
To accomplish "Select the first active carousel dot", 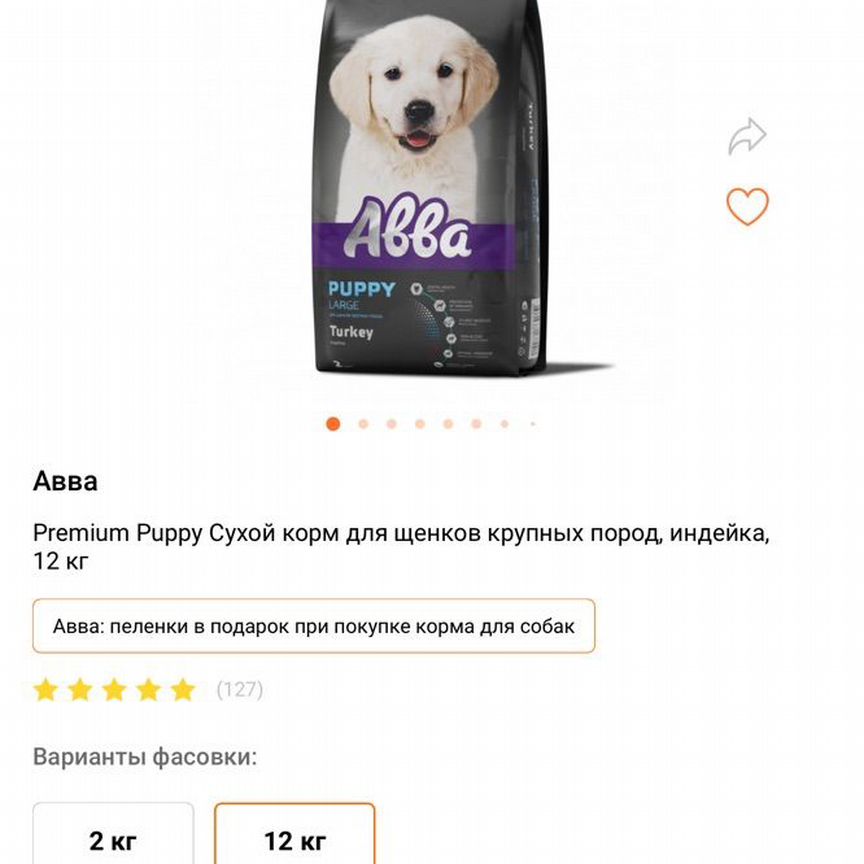I will [333, 424].
